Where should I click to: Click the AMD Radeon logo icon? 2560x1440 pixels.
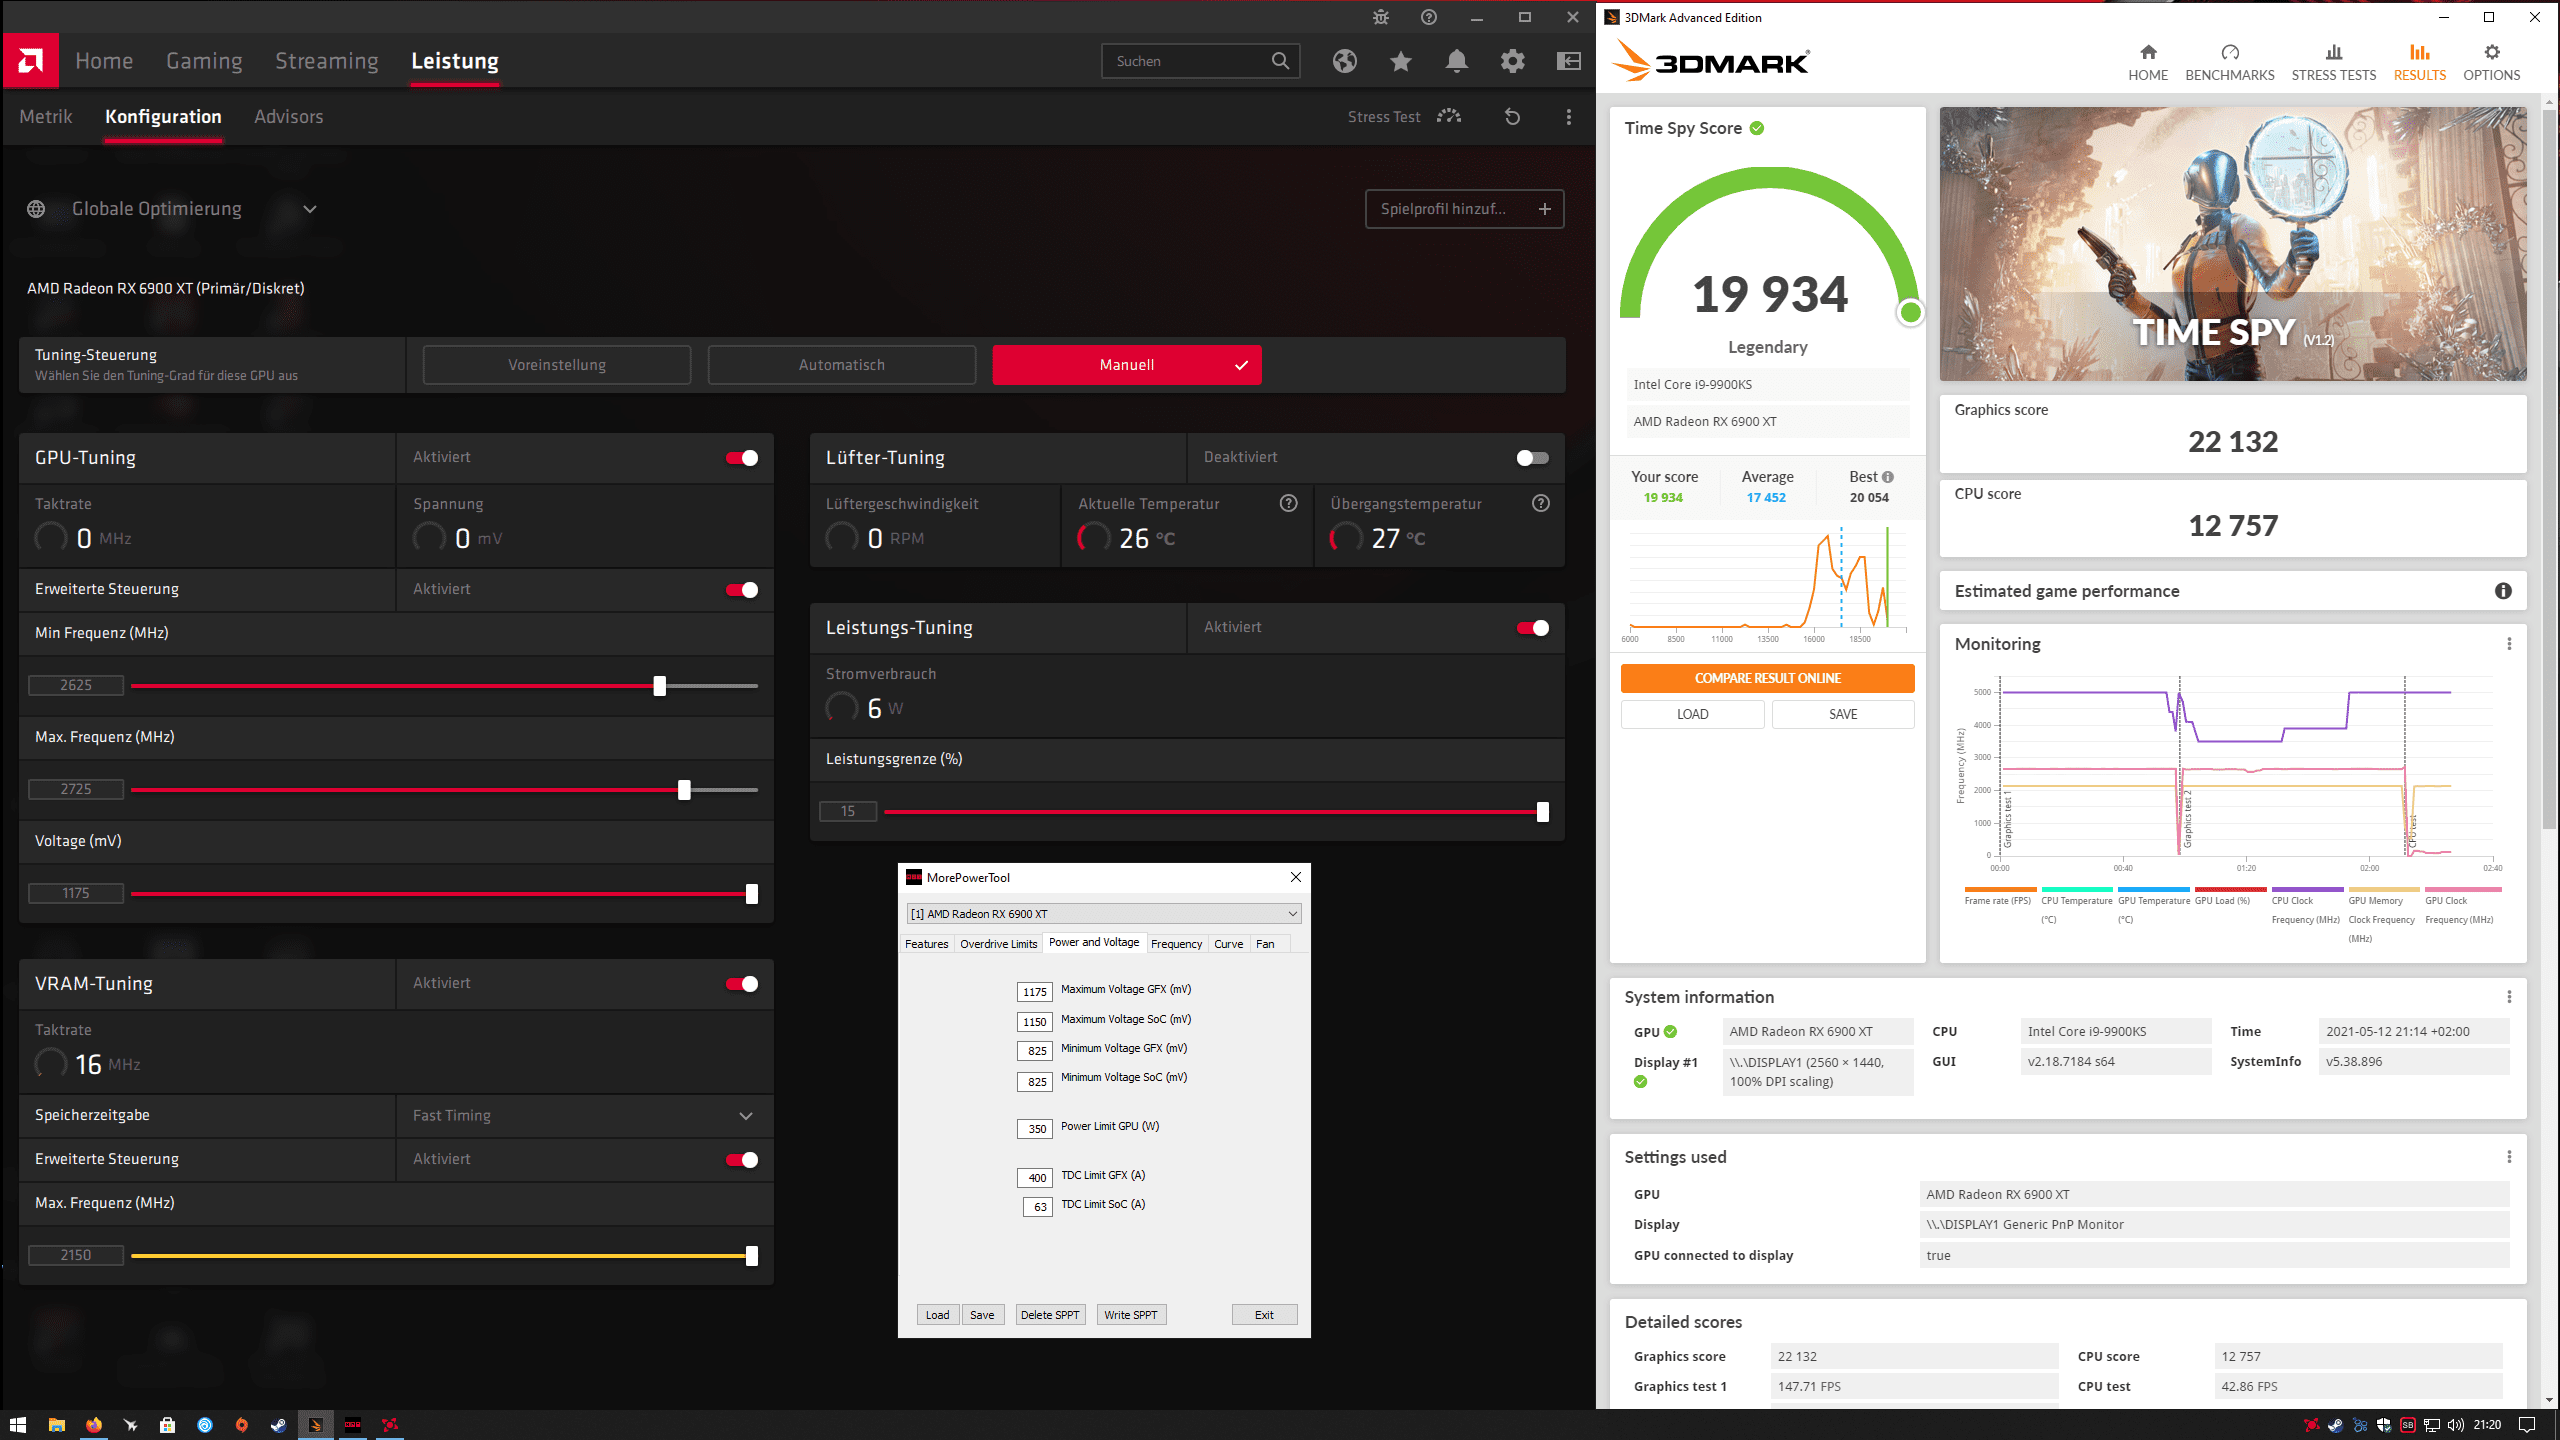click(31, 61)
